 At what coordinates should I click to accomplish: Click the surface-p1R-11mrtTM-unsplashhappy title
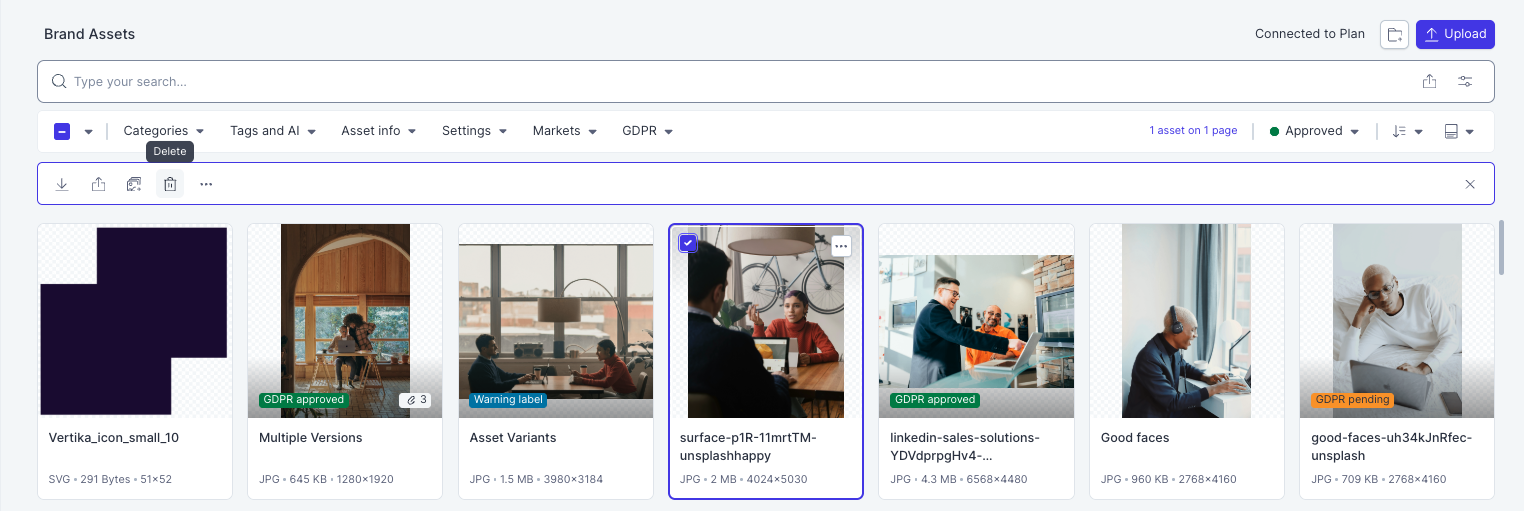748,447
